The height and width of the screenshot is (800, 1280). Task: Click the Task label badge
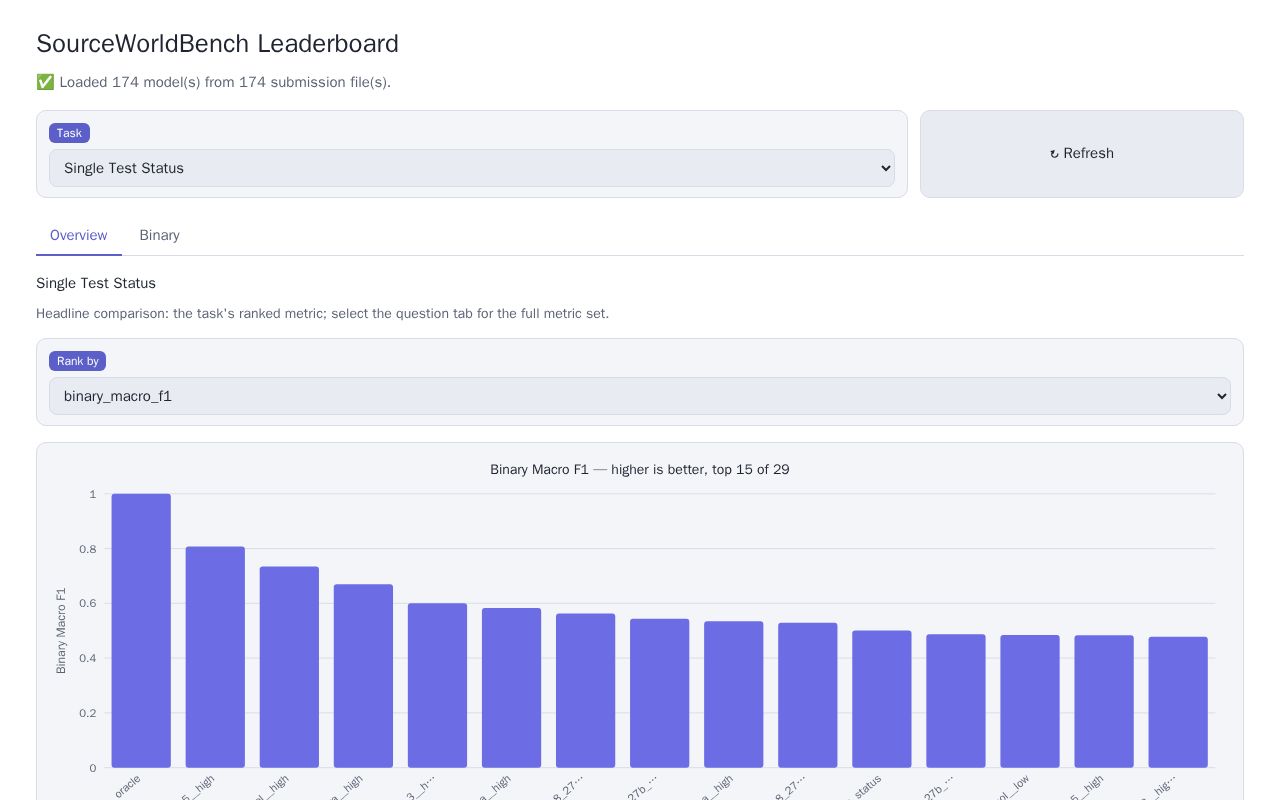click(69, 133)
